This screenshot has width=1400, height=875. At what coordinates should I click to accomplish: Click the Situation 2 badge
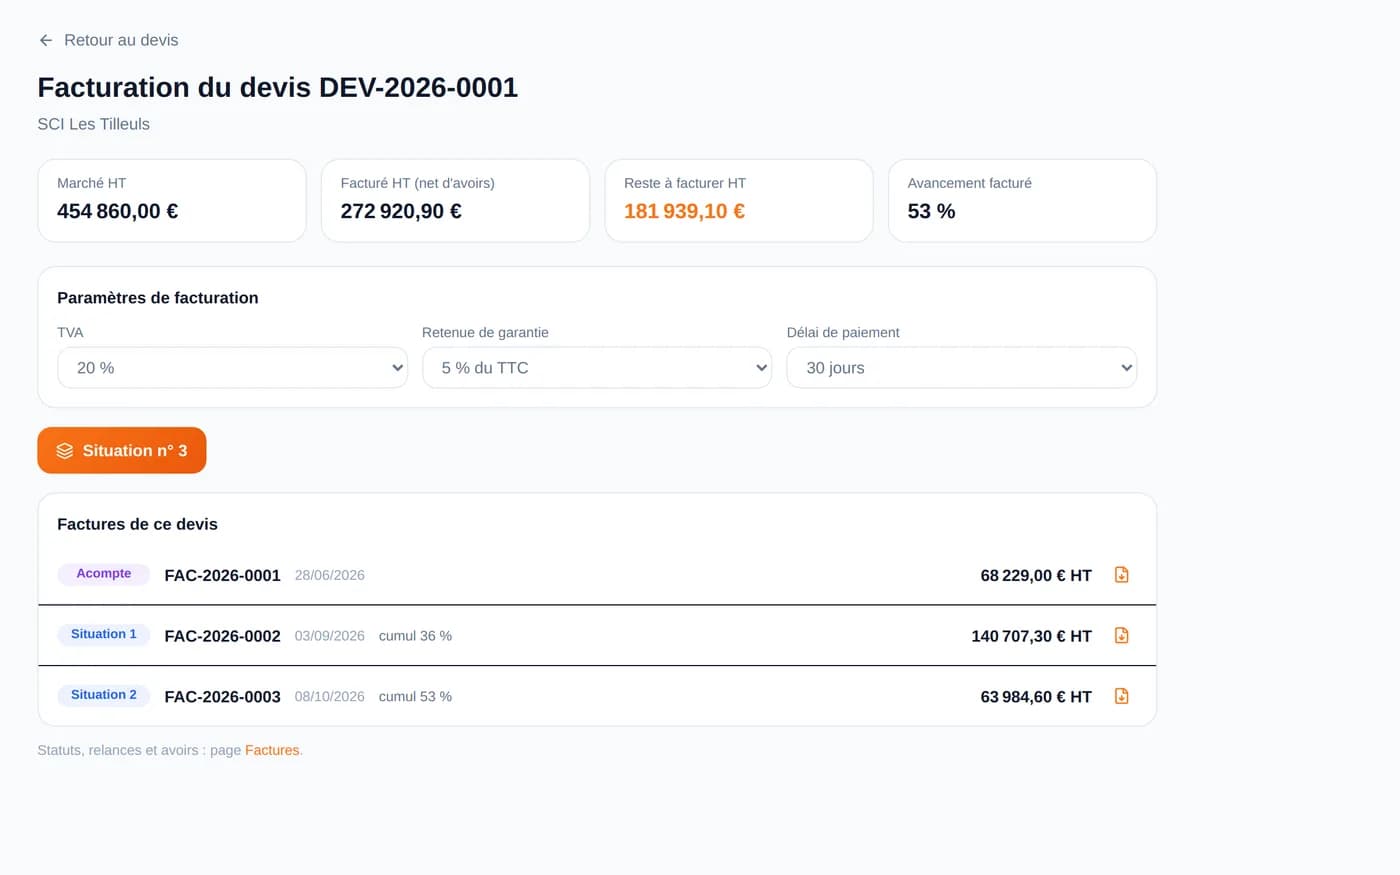click(104, 695)
